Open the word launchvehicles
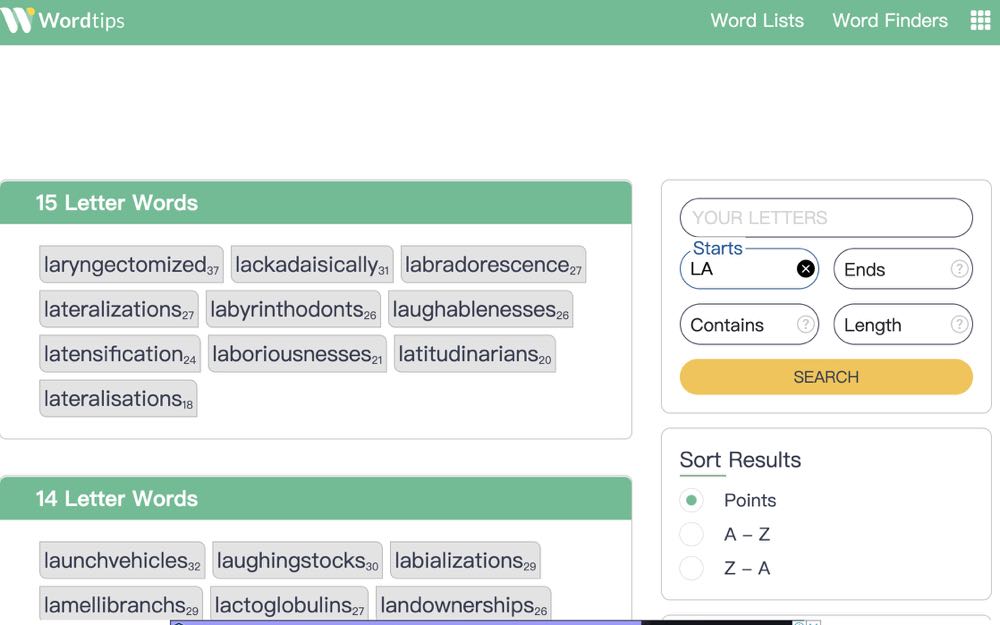 coord(122,561)
